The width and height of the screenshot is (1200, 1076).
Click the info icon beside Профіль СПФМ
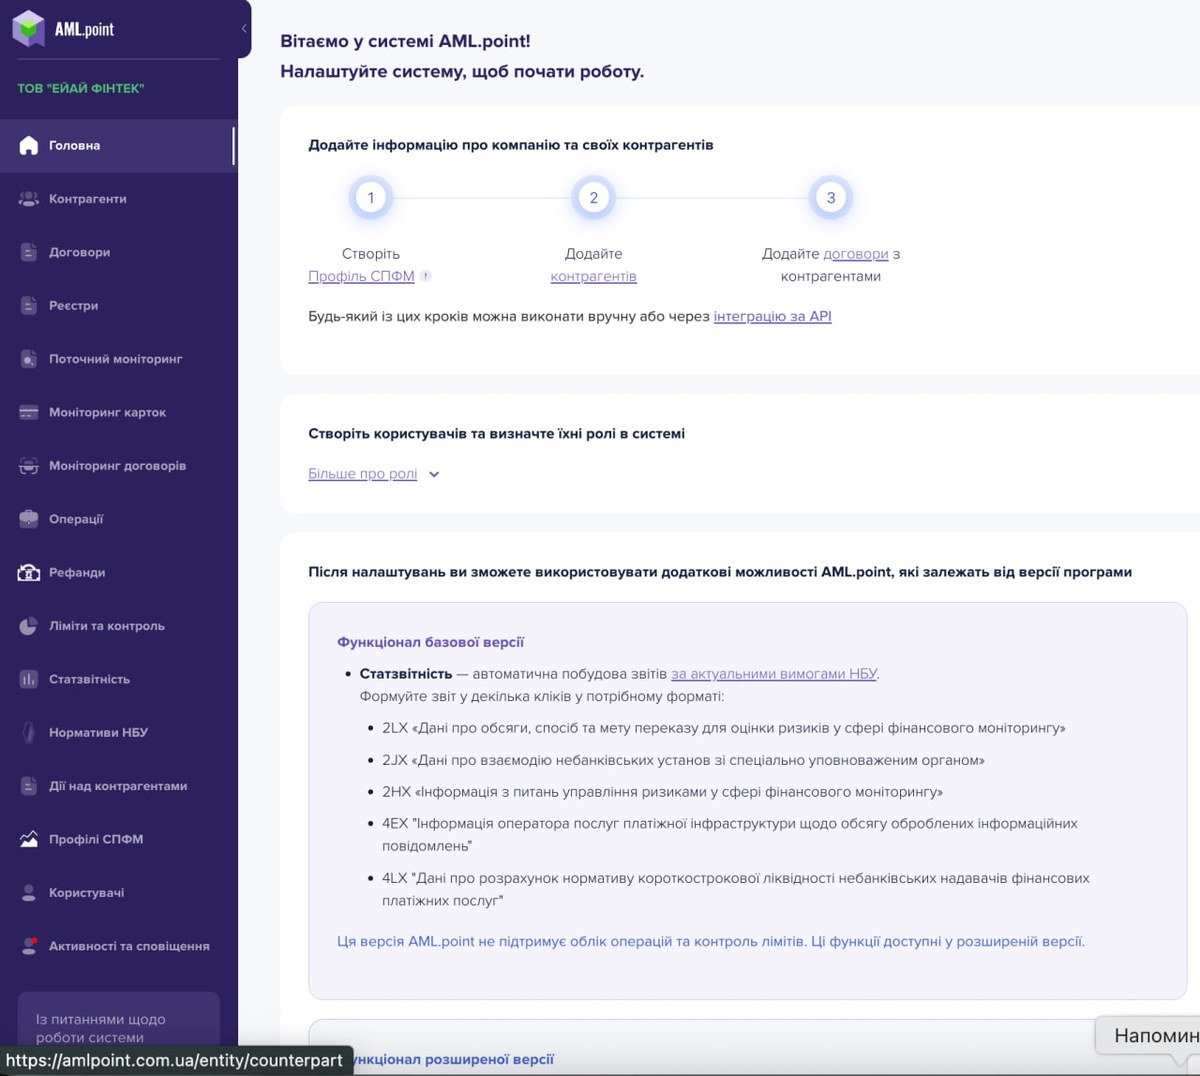point(425,276)
